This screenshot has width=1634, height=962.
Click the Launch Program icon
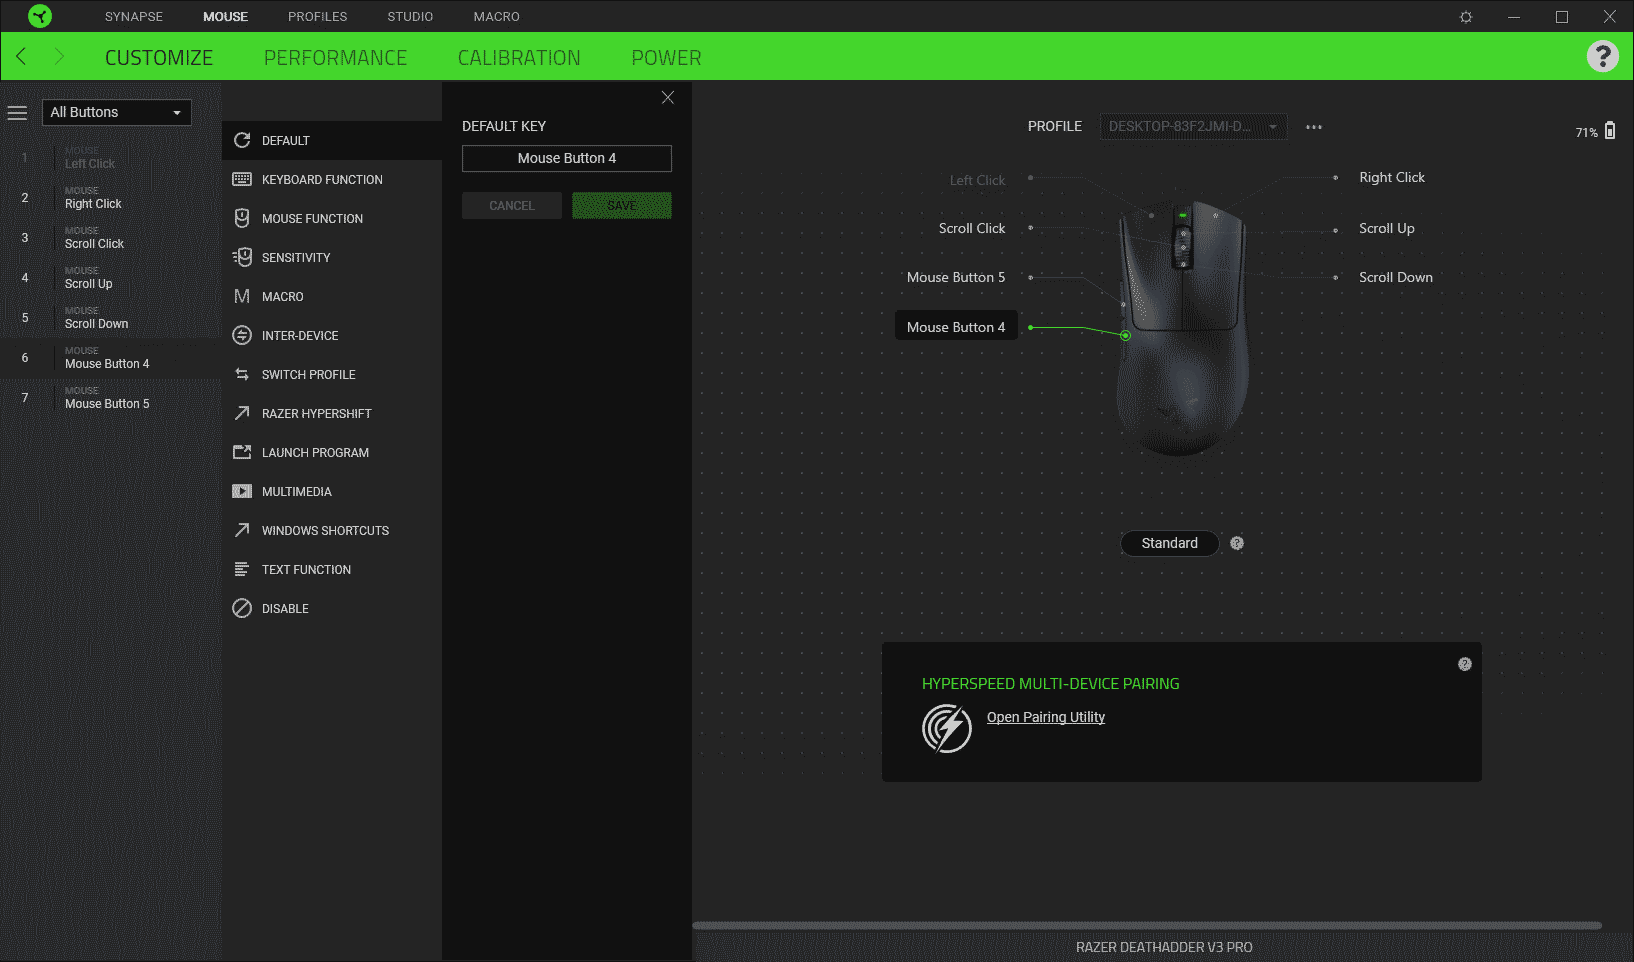click(x=242, y=452)
